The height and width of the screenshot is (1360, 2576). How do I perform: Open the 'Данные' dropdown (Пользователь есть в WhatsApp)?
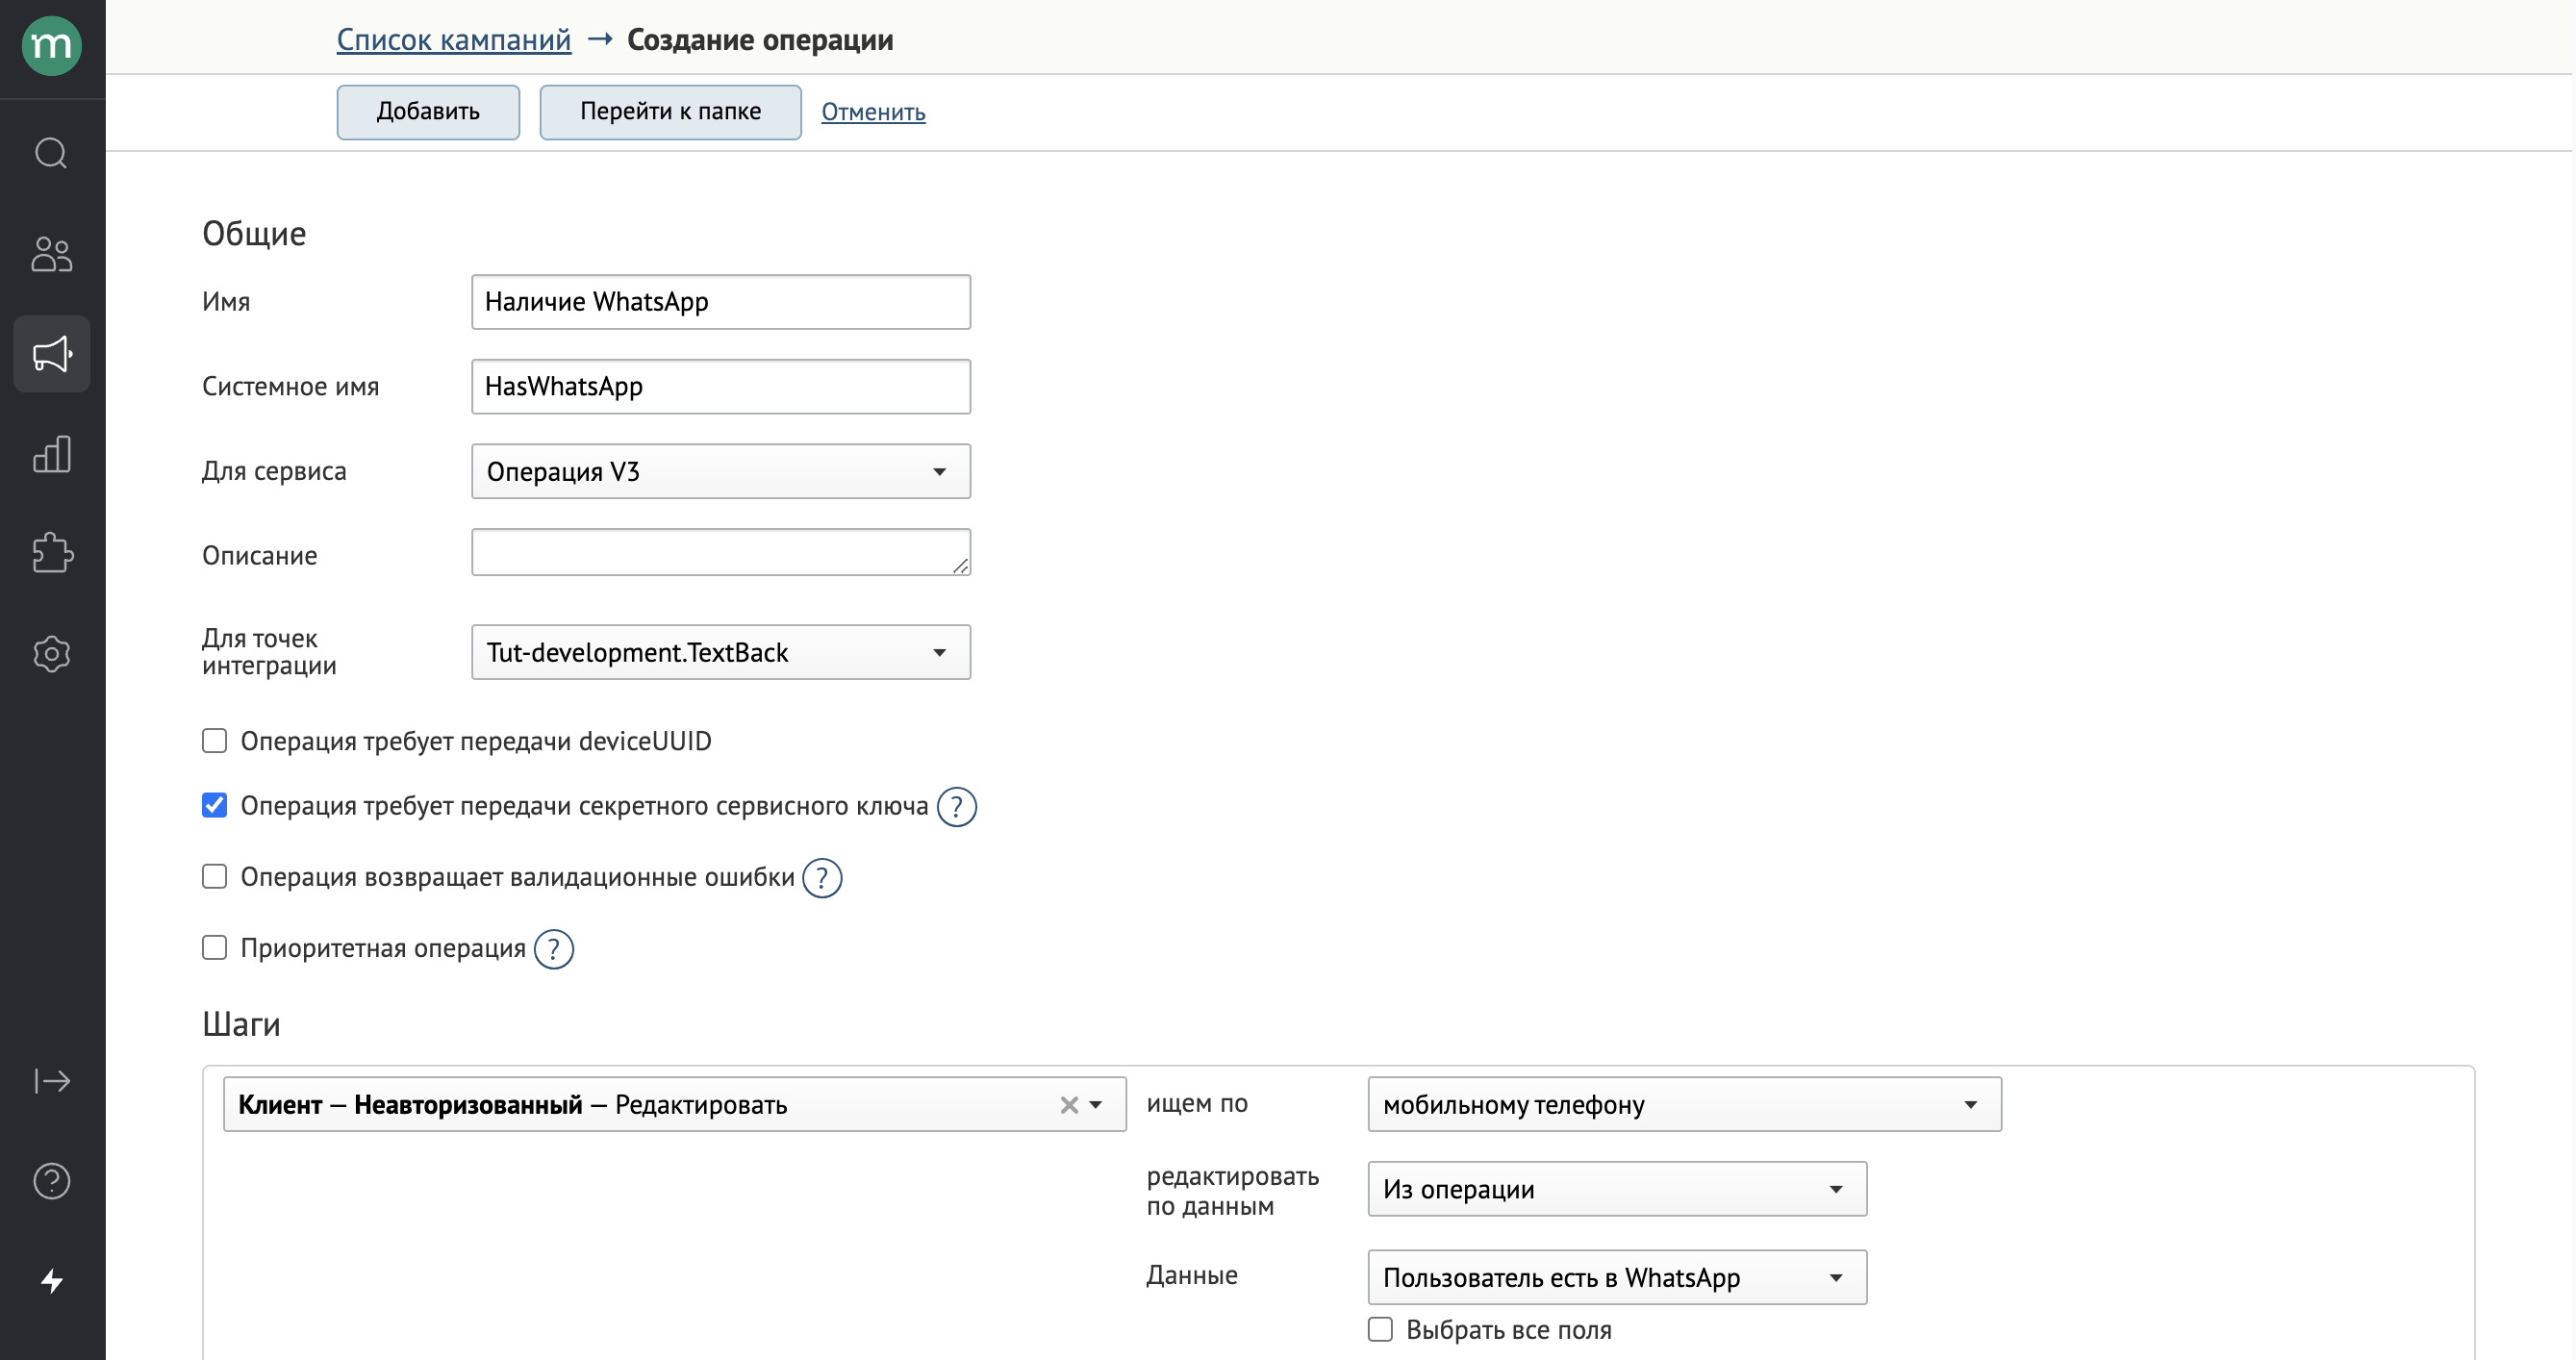(1617, 1278)
